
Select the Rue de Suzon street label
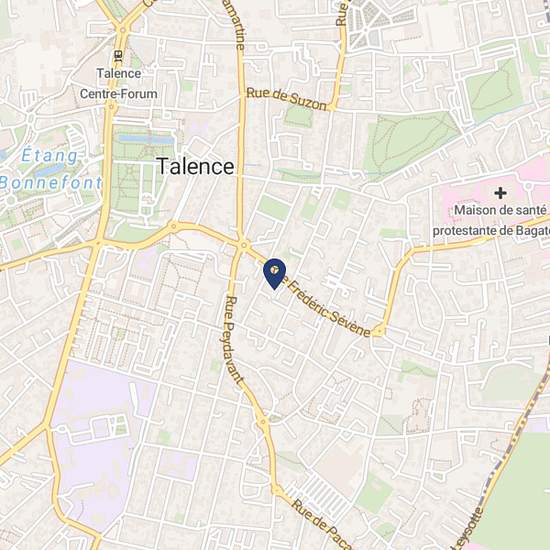coord(286,99)
